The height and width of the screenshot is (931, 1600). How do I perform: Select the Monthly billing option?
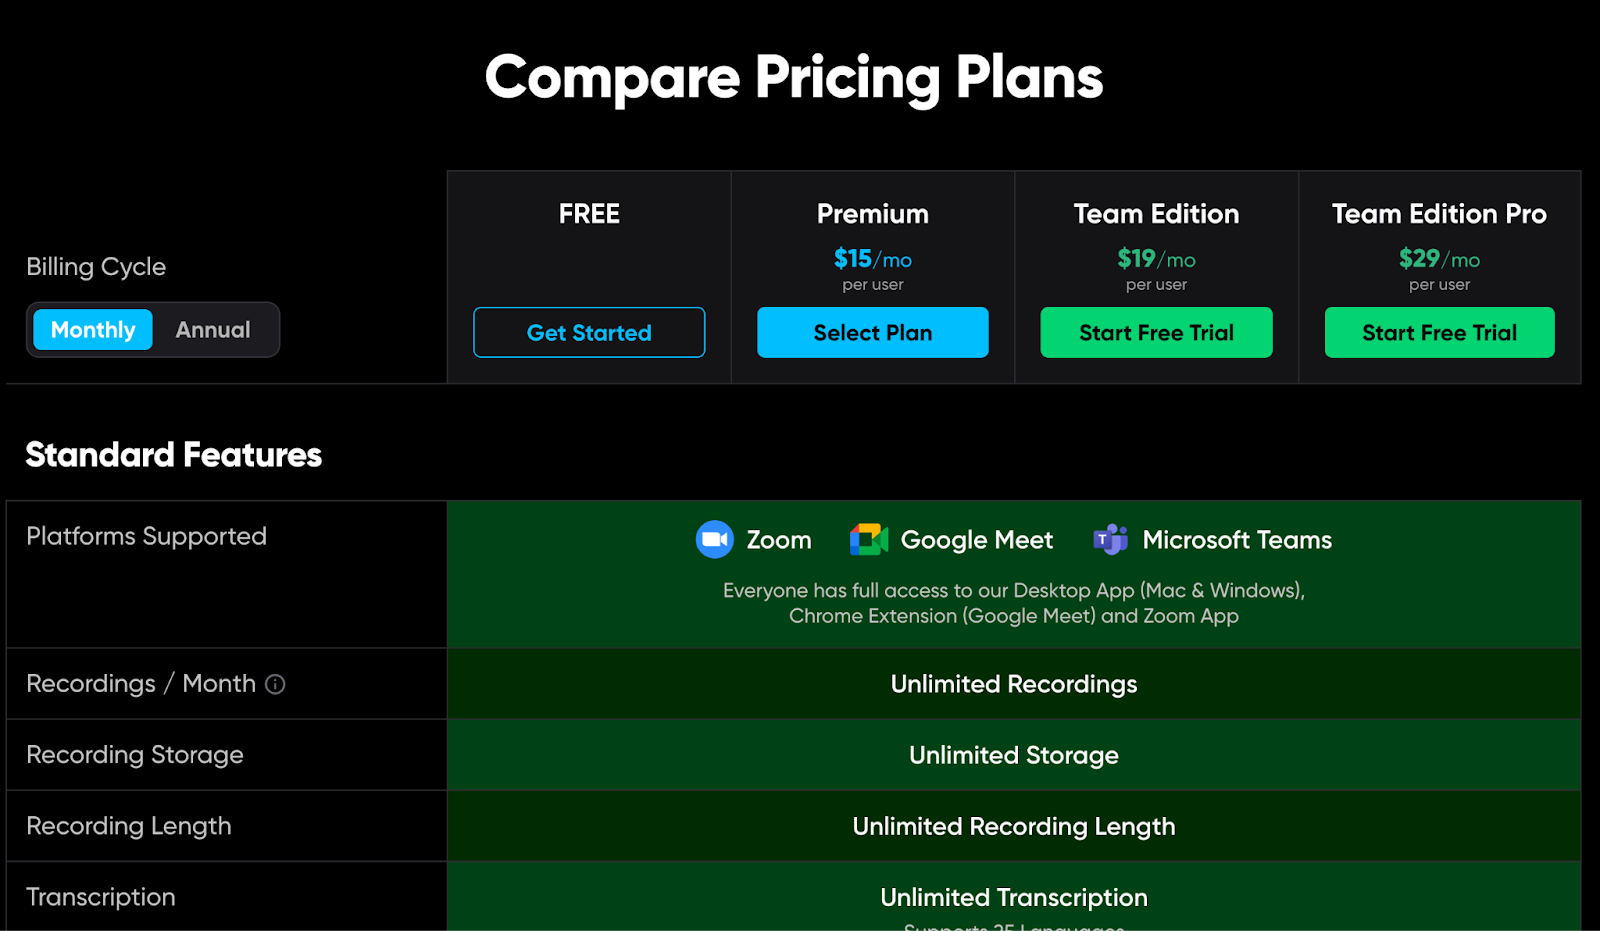coord(93,330)
